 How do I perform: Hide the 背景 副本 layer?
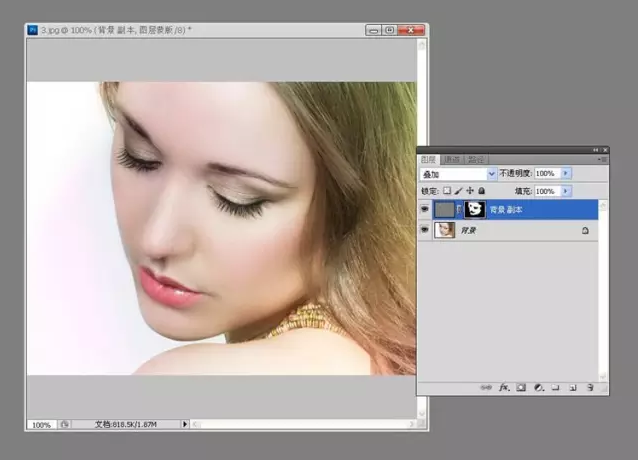tap(426, 210)
